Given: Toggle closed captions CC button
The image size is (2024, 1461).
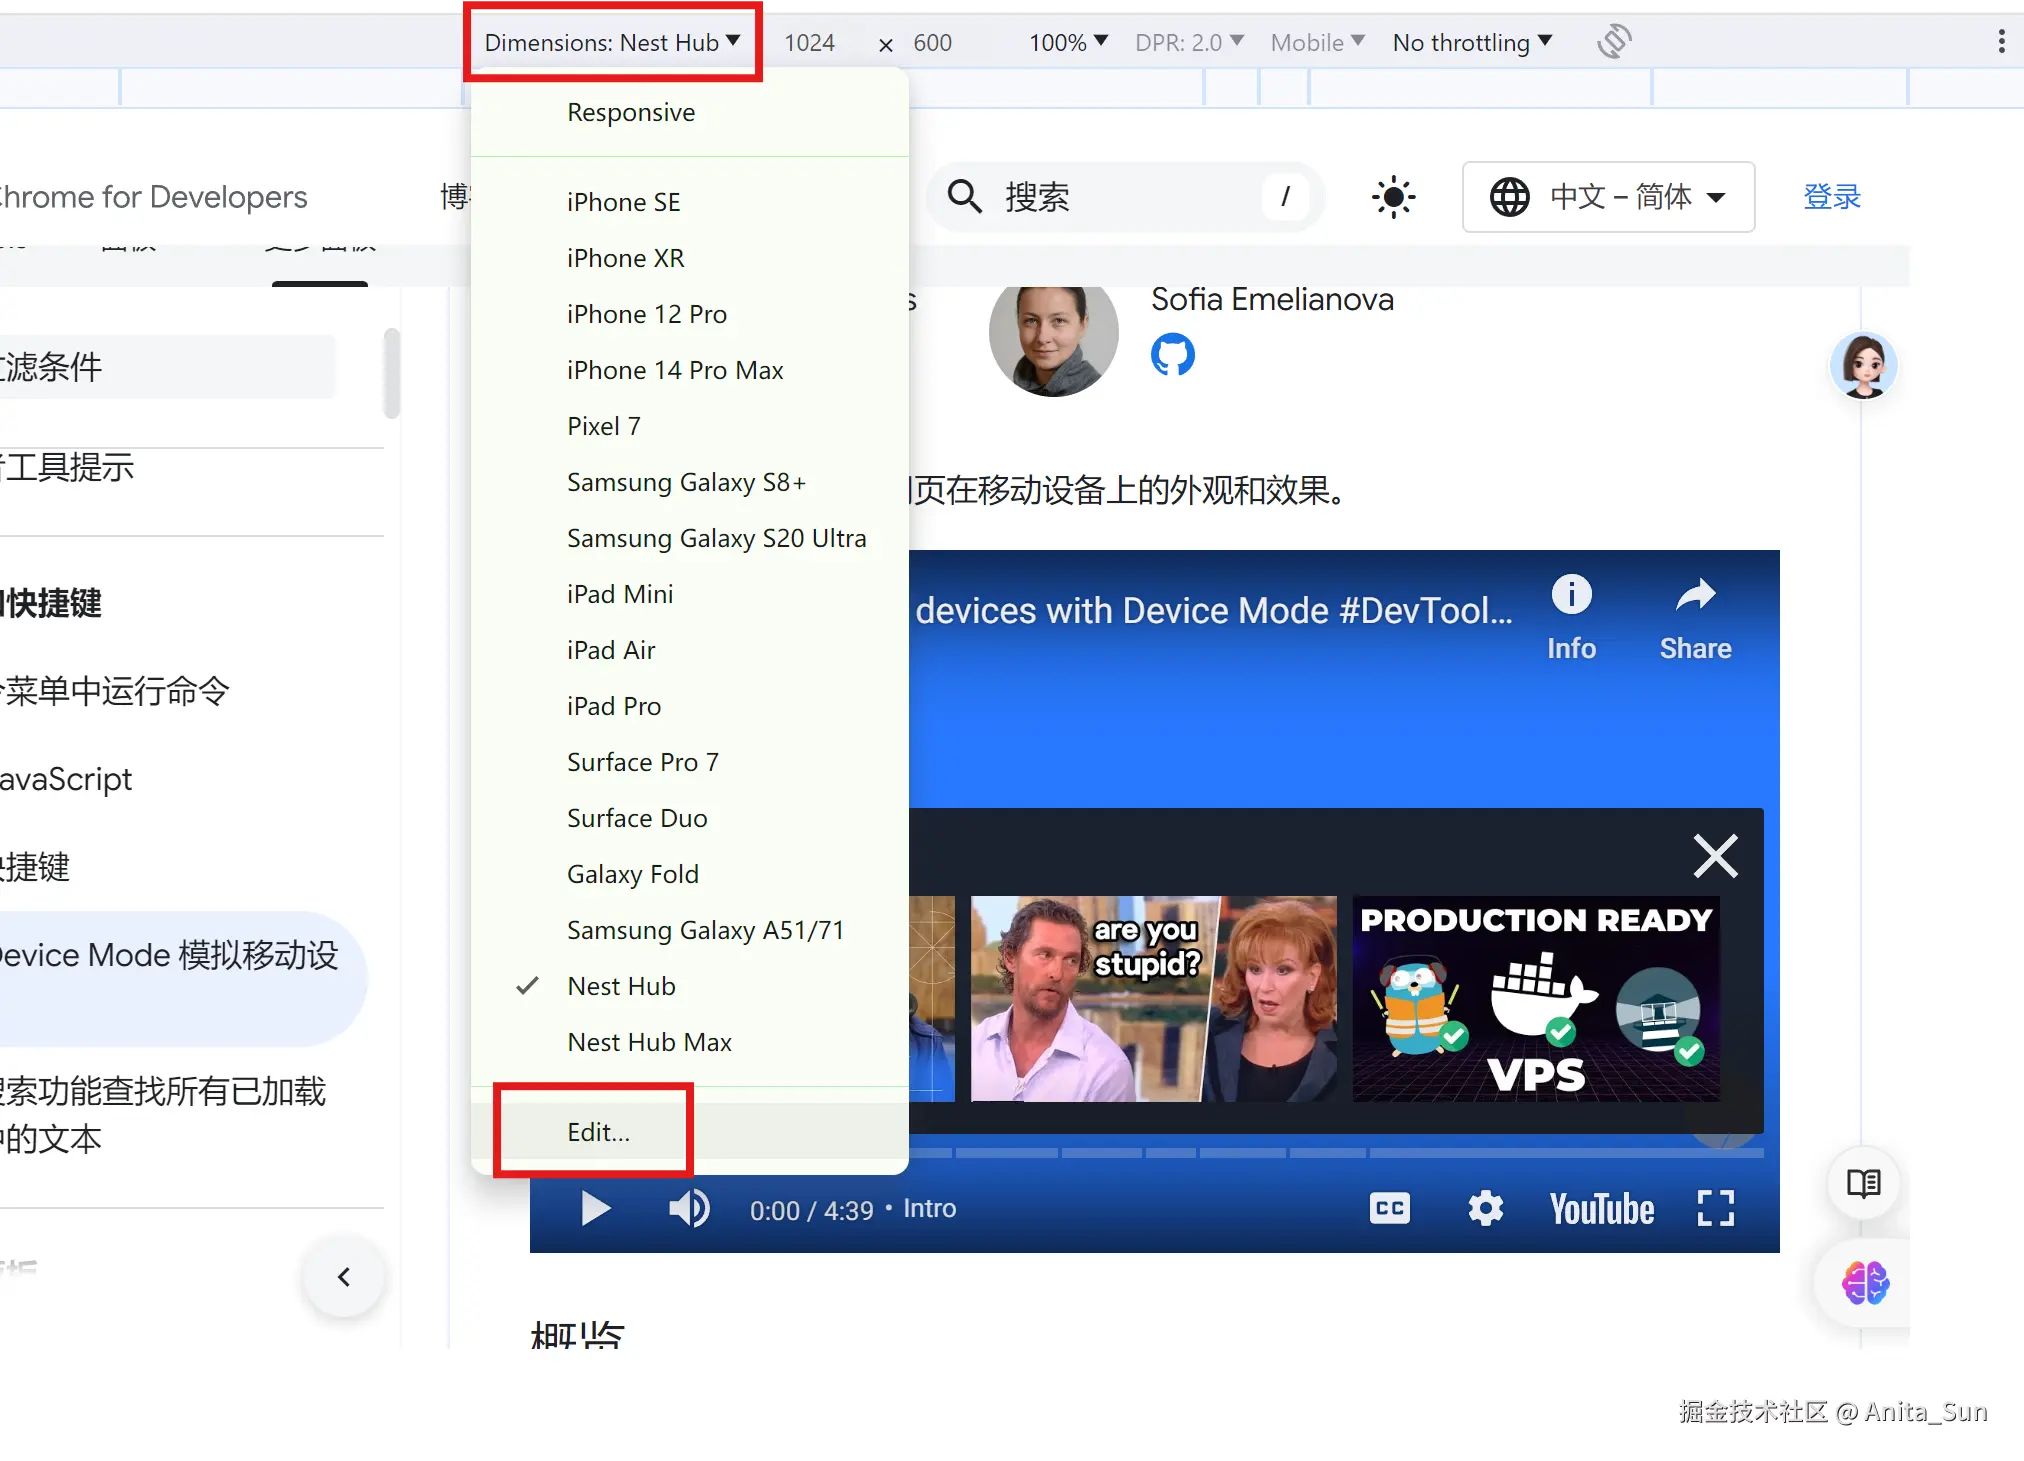Looking at the screenshot, I should click(x=1389, y=1209).
